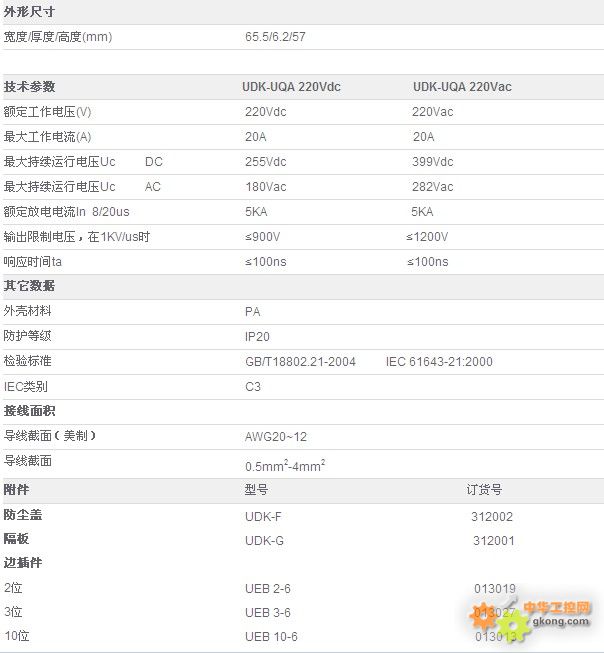Click the IEC 61643-21:2000 standard text

click(439, 362)
